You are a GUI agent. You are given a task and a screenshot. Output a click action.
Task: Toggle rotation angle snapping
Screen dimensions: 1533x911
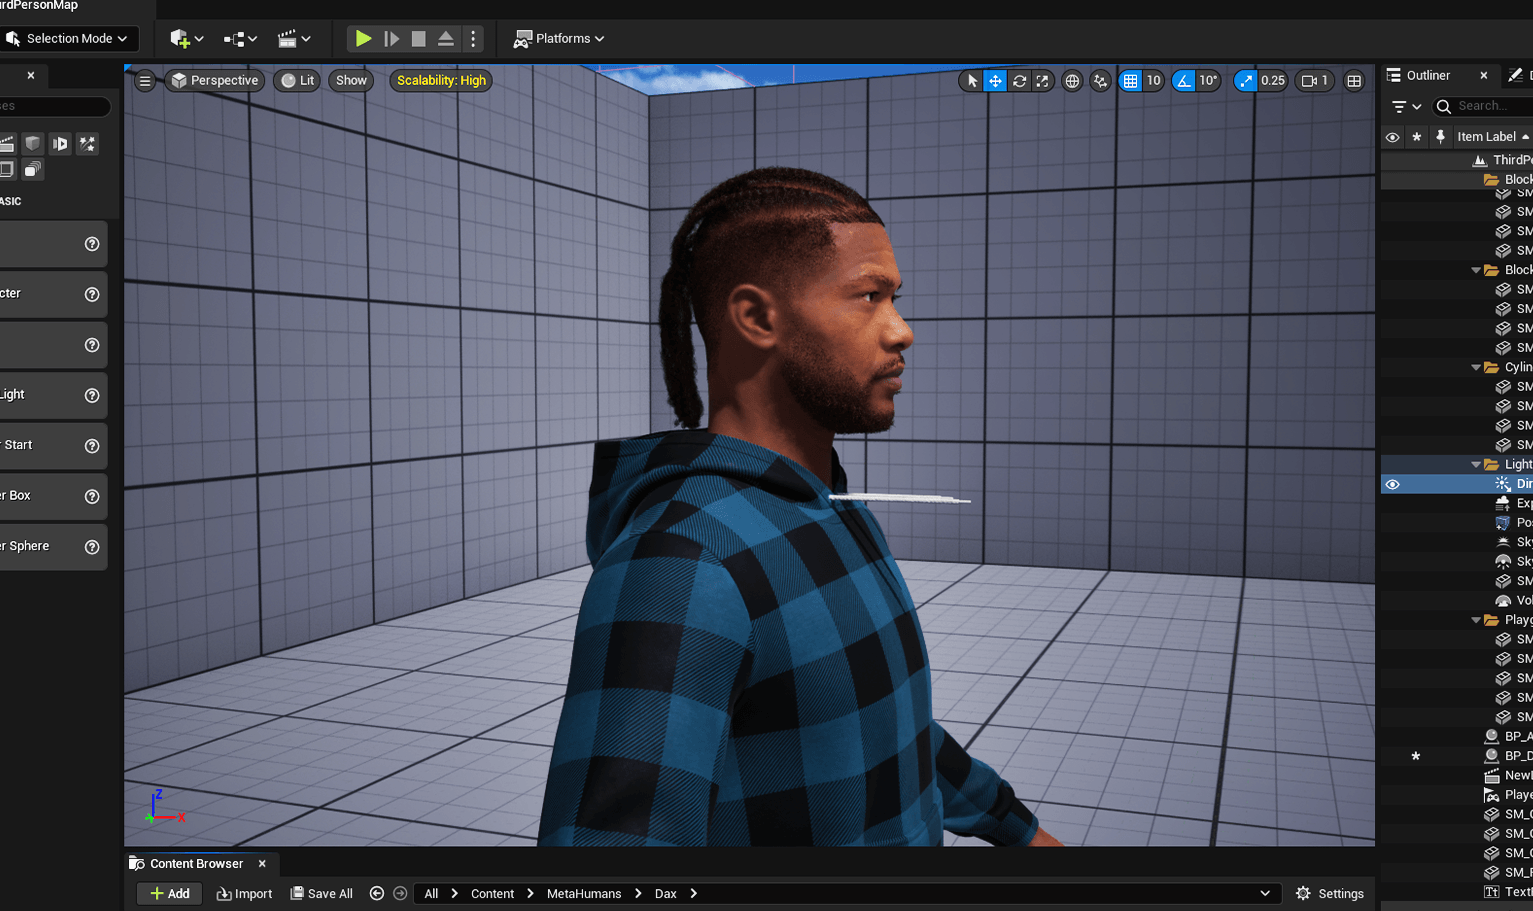(x=1184, y=81)
